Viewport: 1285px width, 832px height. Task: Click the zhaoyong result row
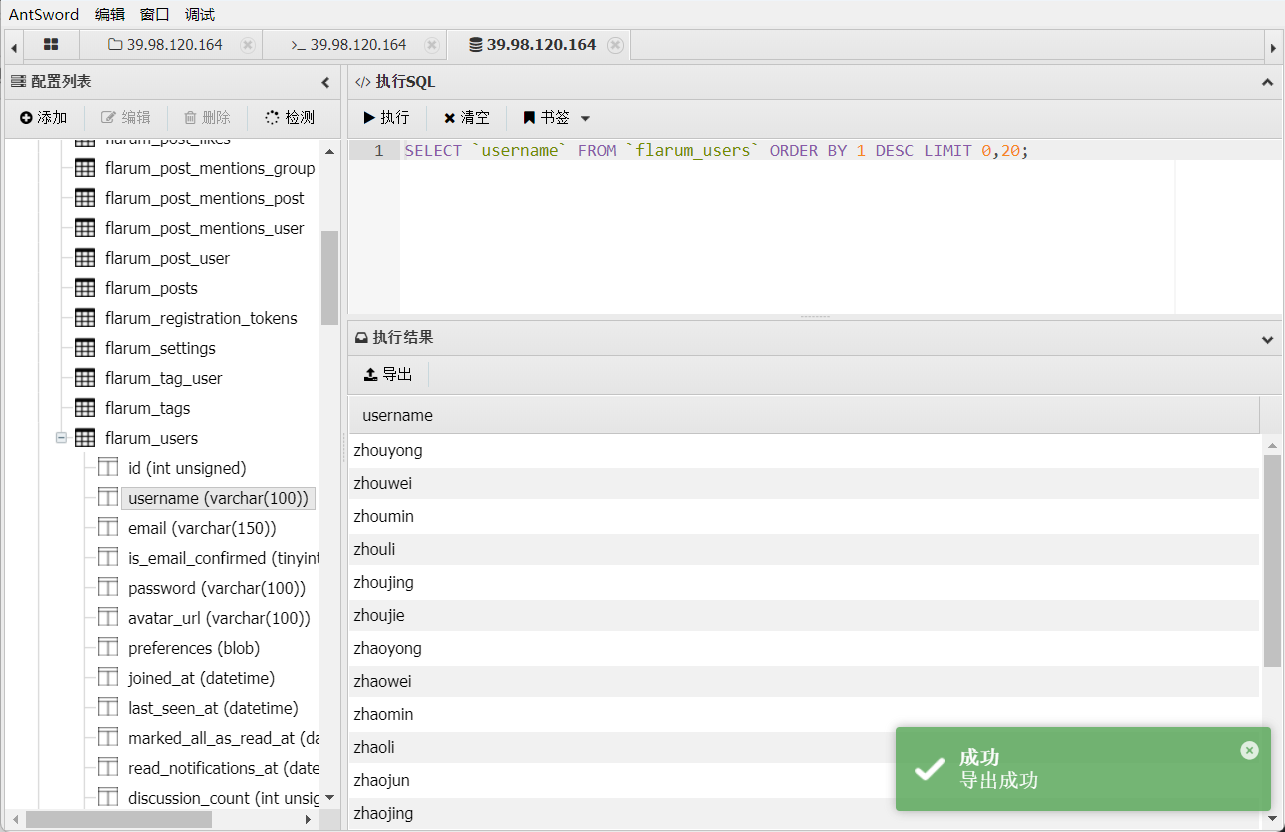(x=804, y=649)
